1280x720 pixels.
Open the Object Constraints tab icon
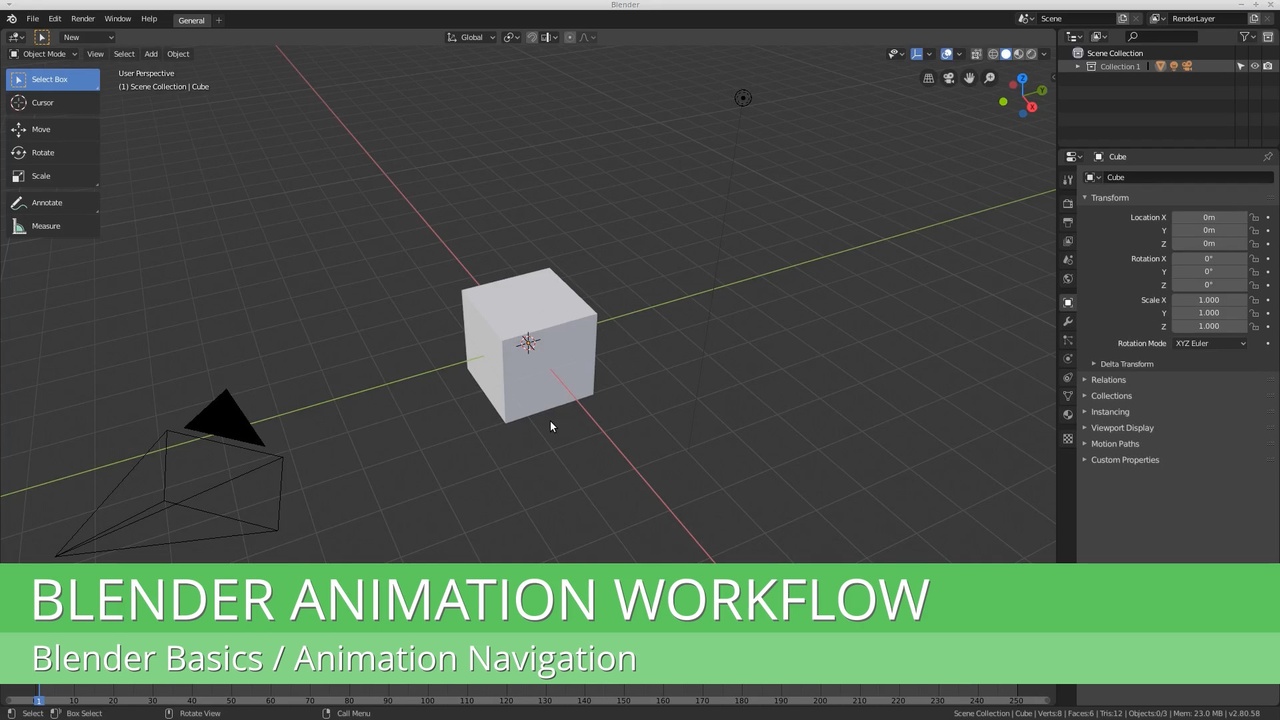[1068, 377]
